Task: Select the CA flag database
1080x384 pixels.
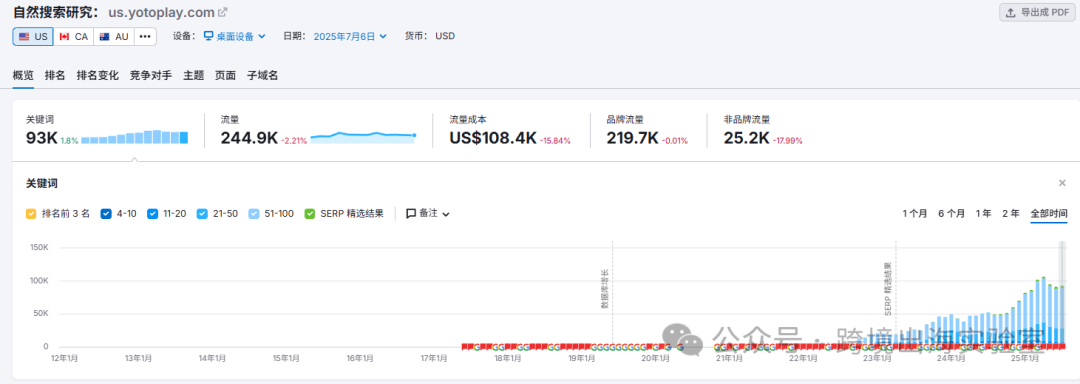Action: (74, 36)
